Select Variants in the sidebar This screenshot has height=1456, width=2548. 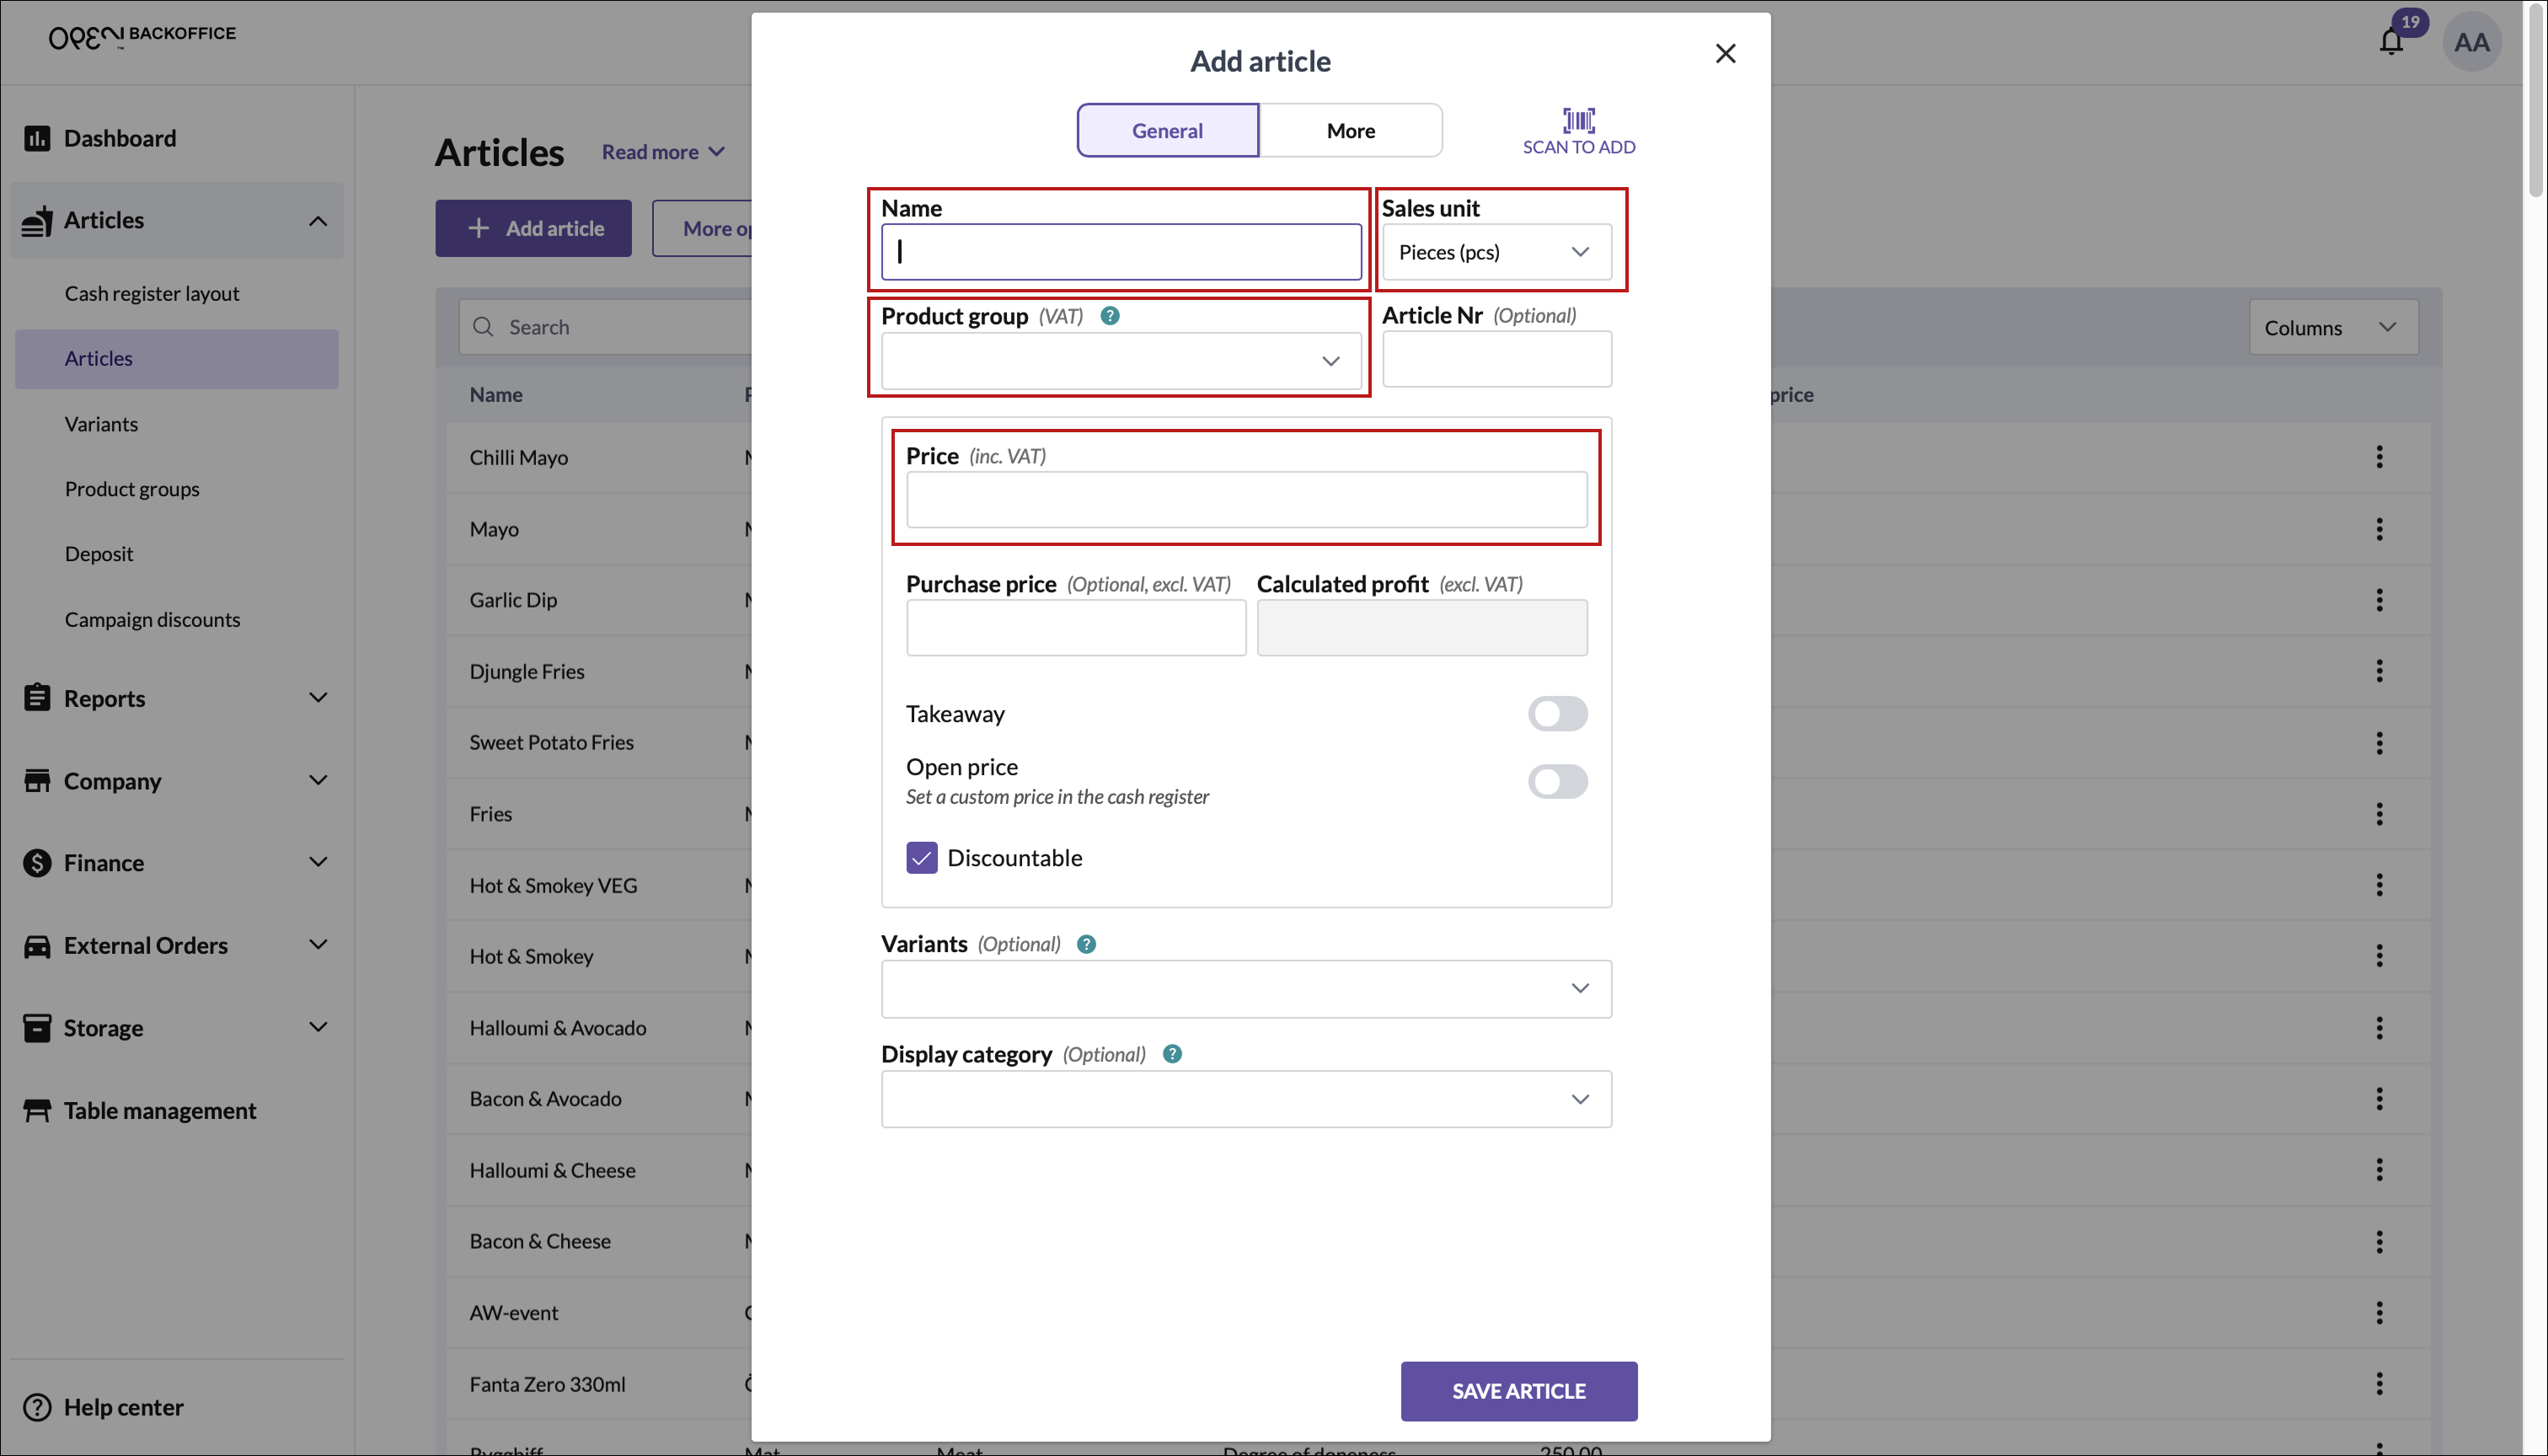point(101,424)
